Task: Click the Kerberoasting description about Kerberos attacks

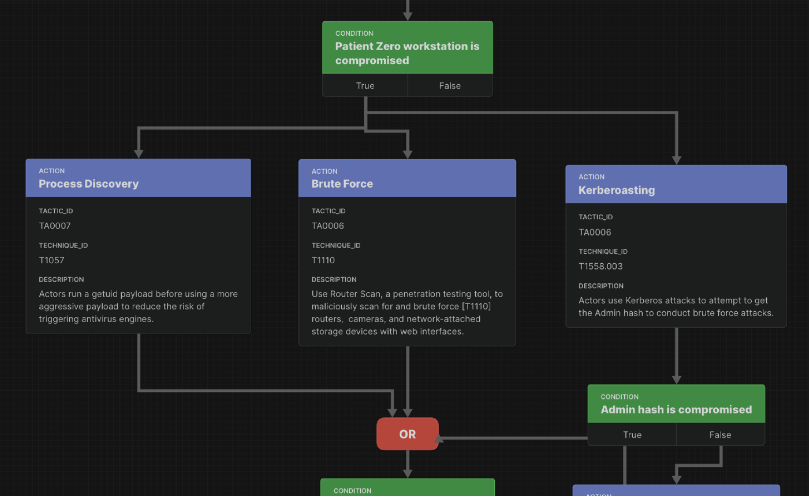Action: [676, 306]
